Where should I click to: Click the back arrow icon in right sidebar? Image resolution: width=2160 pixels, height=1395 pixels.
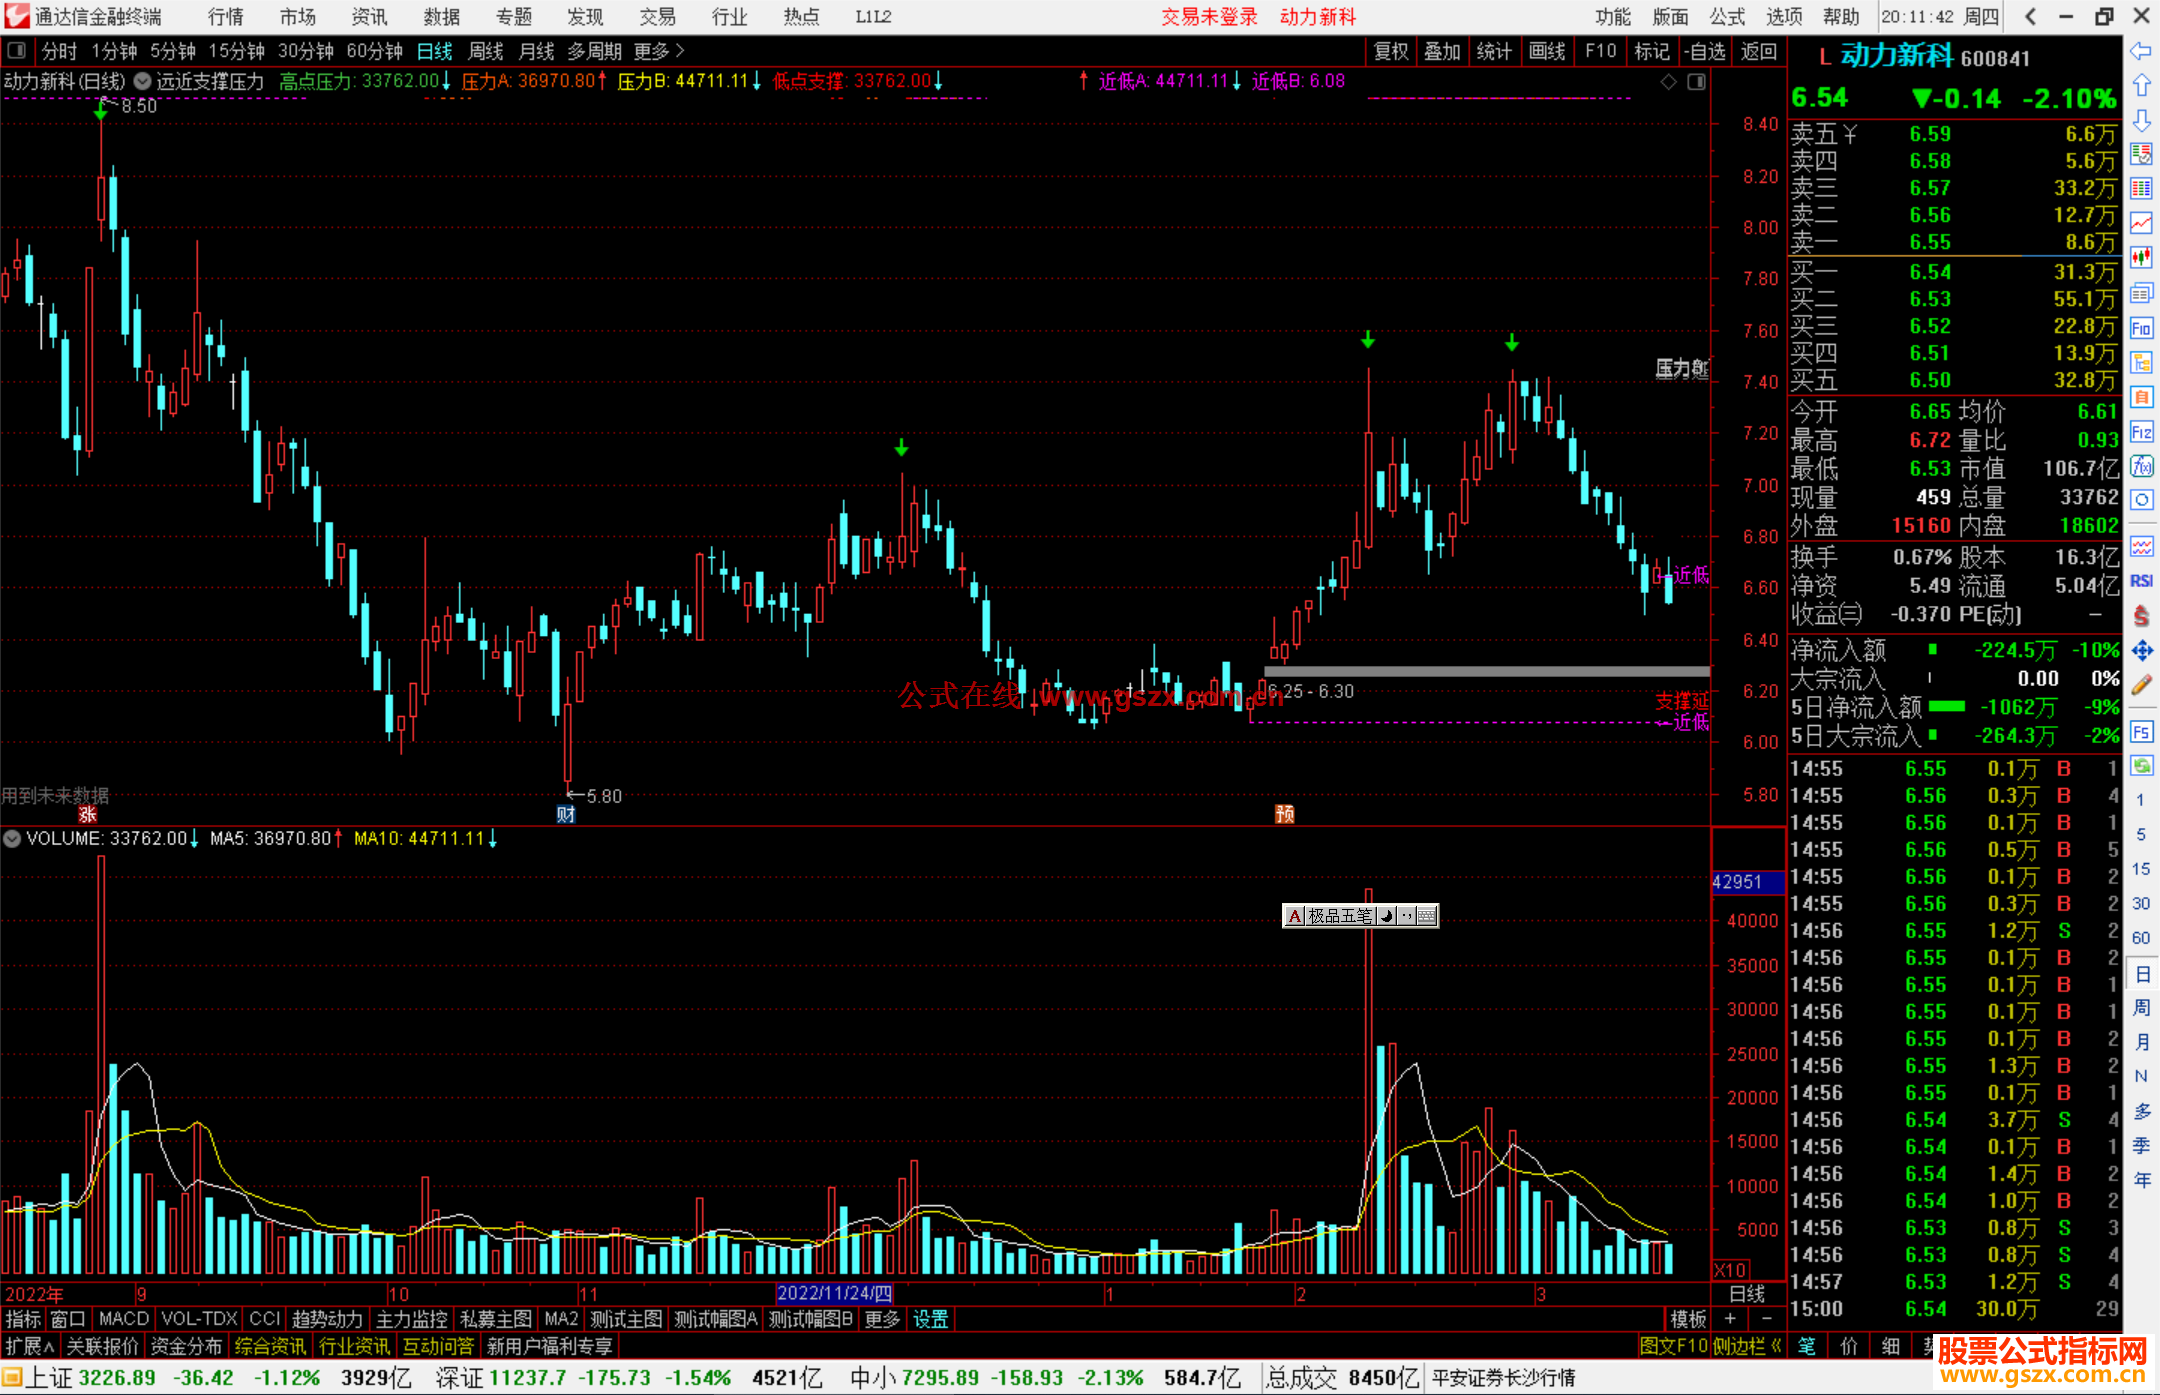[2141, 51]
